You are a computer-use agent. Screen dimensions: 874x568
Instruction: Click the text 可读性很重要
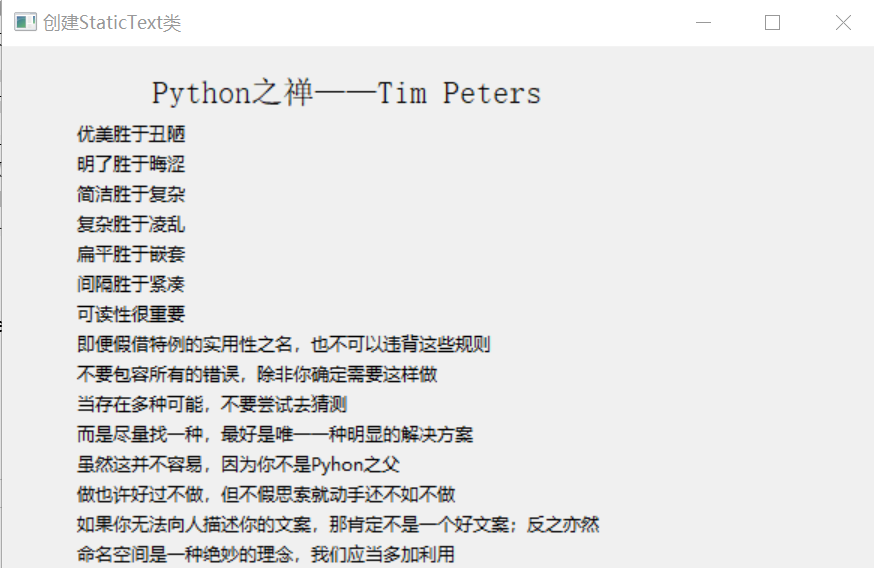(x=131, y=314)
